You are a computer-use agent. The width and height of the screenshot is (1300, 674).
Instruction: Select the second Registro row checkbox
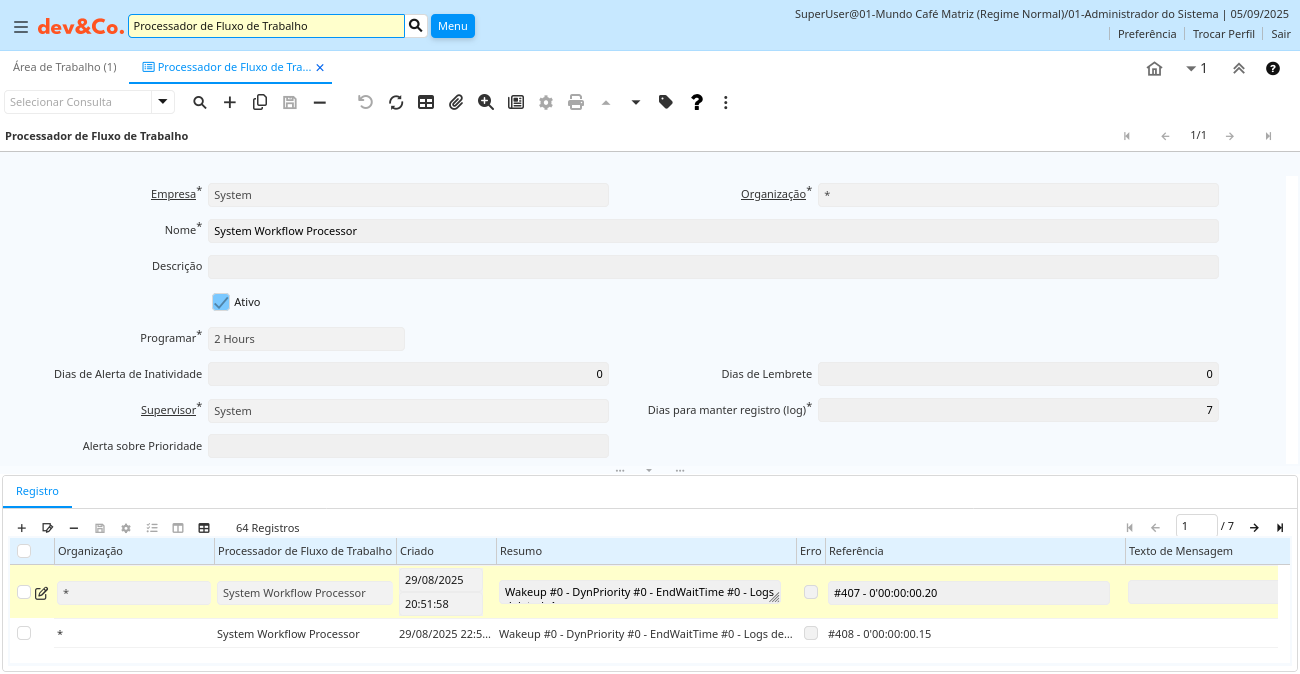tap(24, 633)
